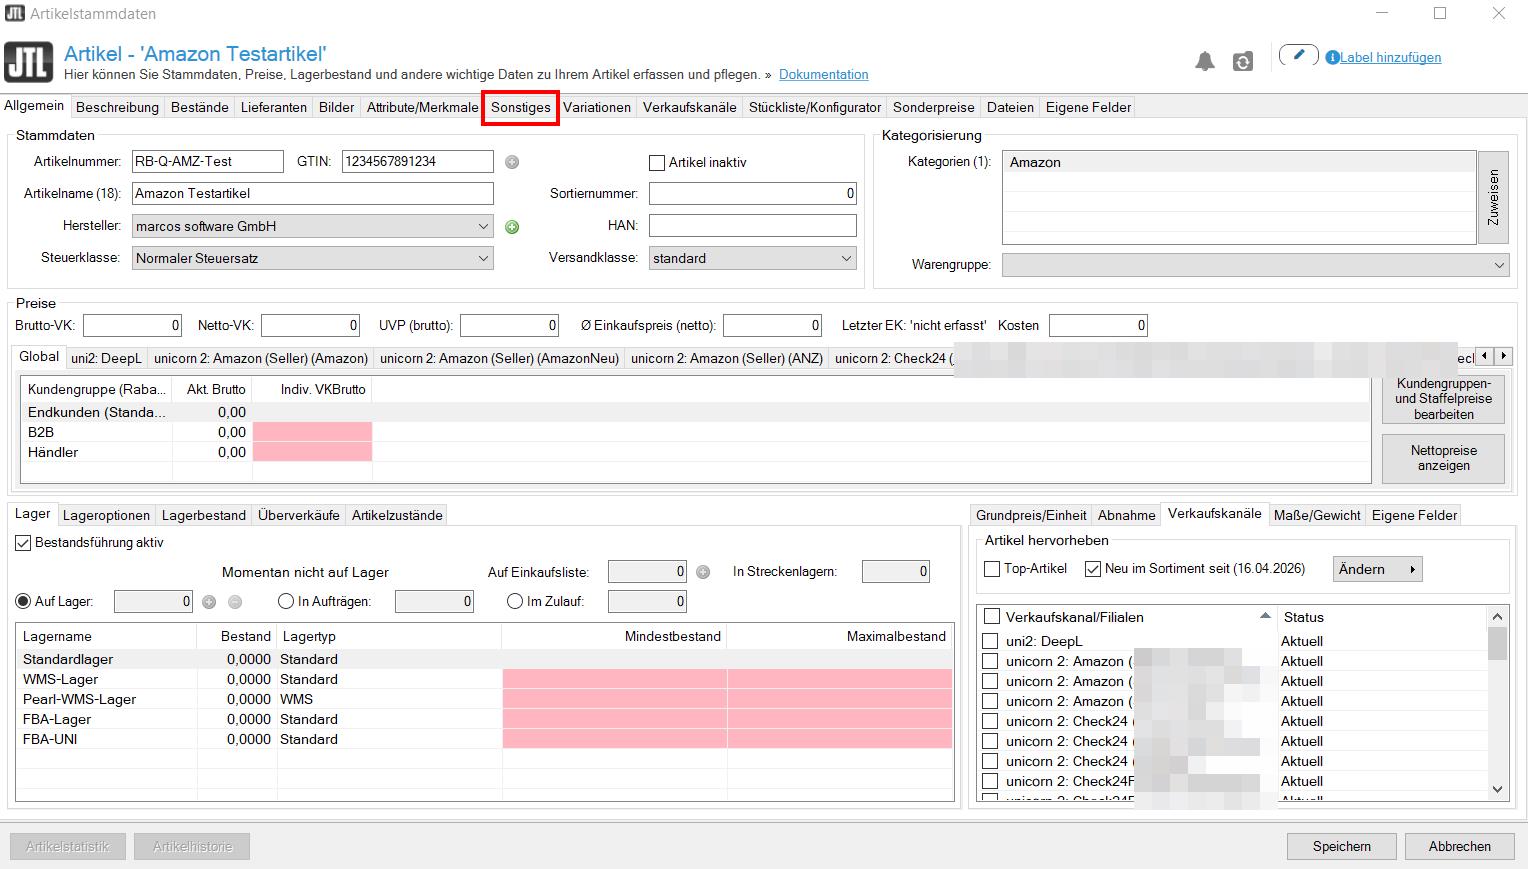Click the JTL logo icon
This screenshot has height=869, width=1528.
pyautogui.click(x=29, y=62)
